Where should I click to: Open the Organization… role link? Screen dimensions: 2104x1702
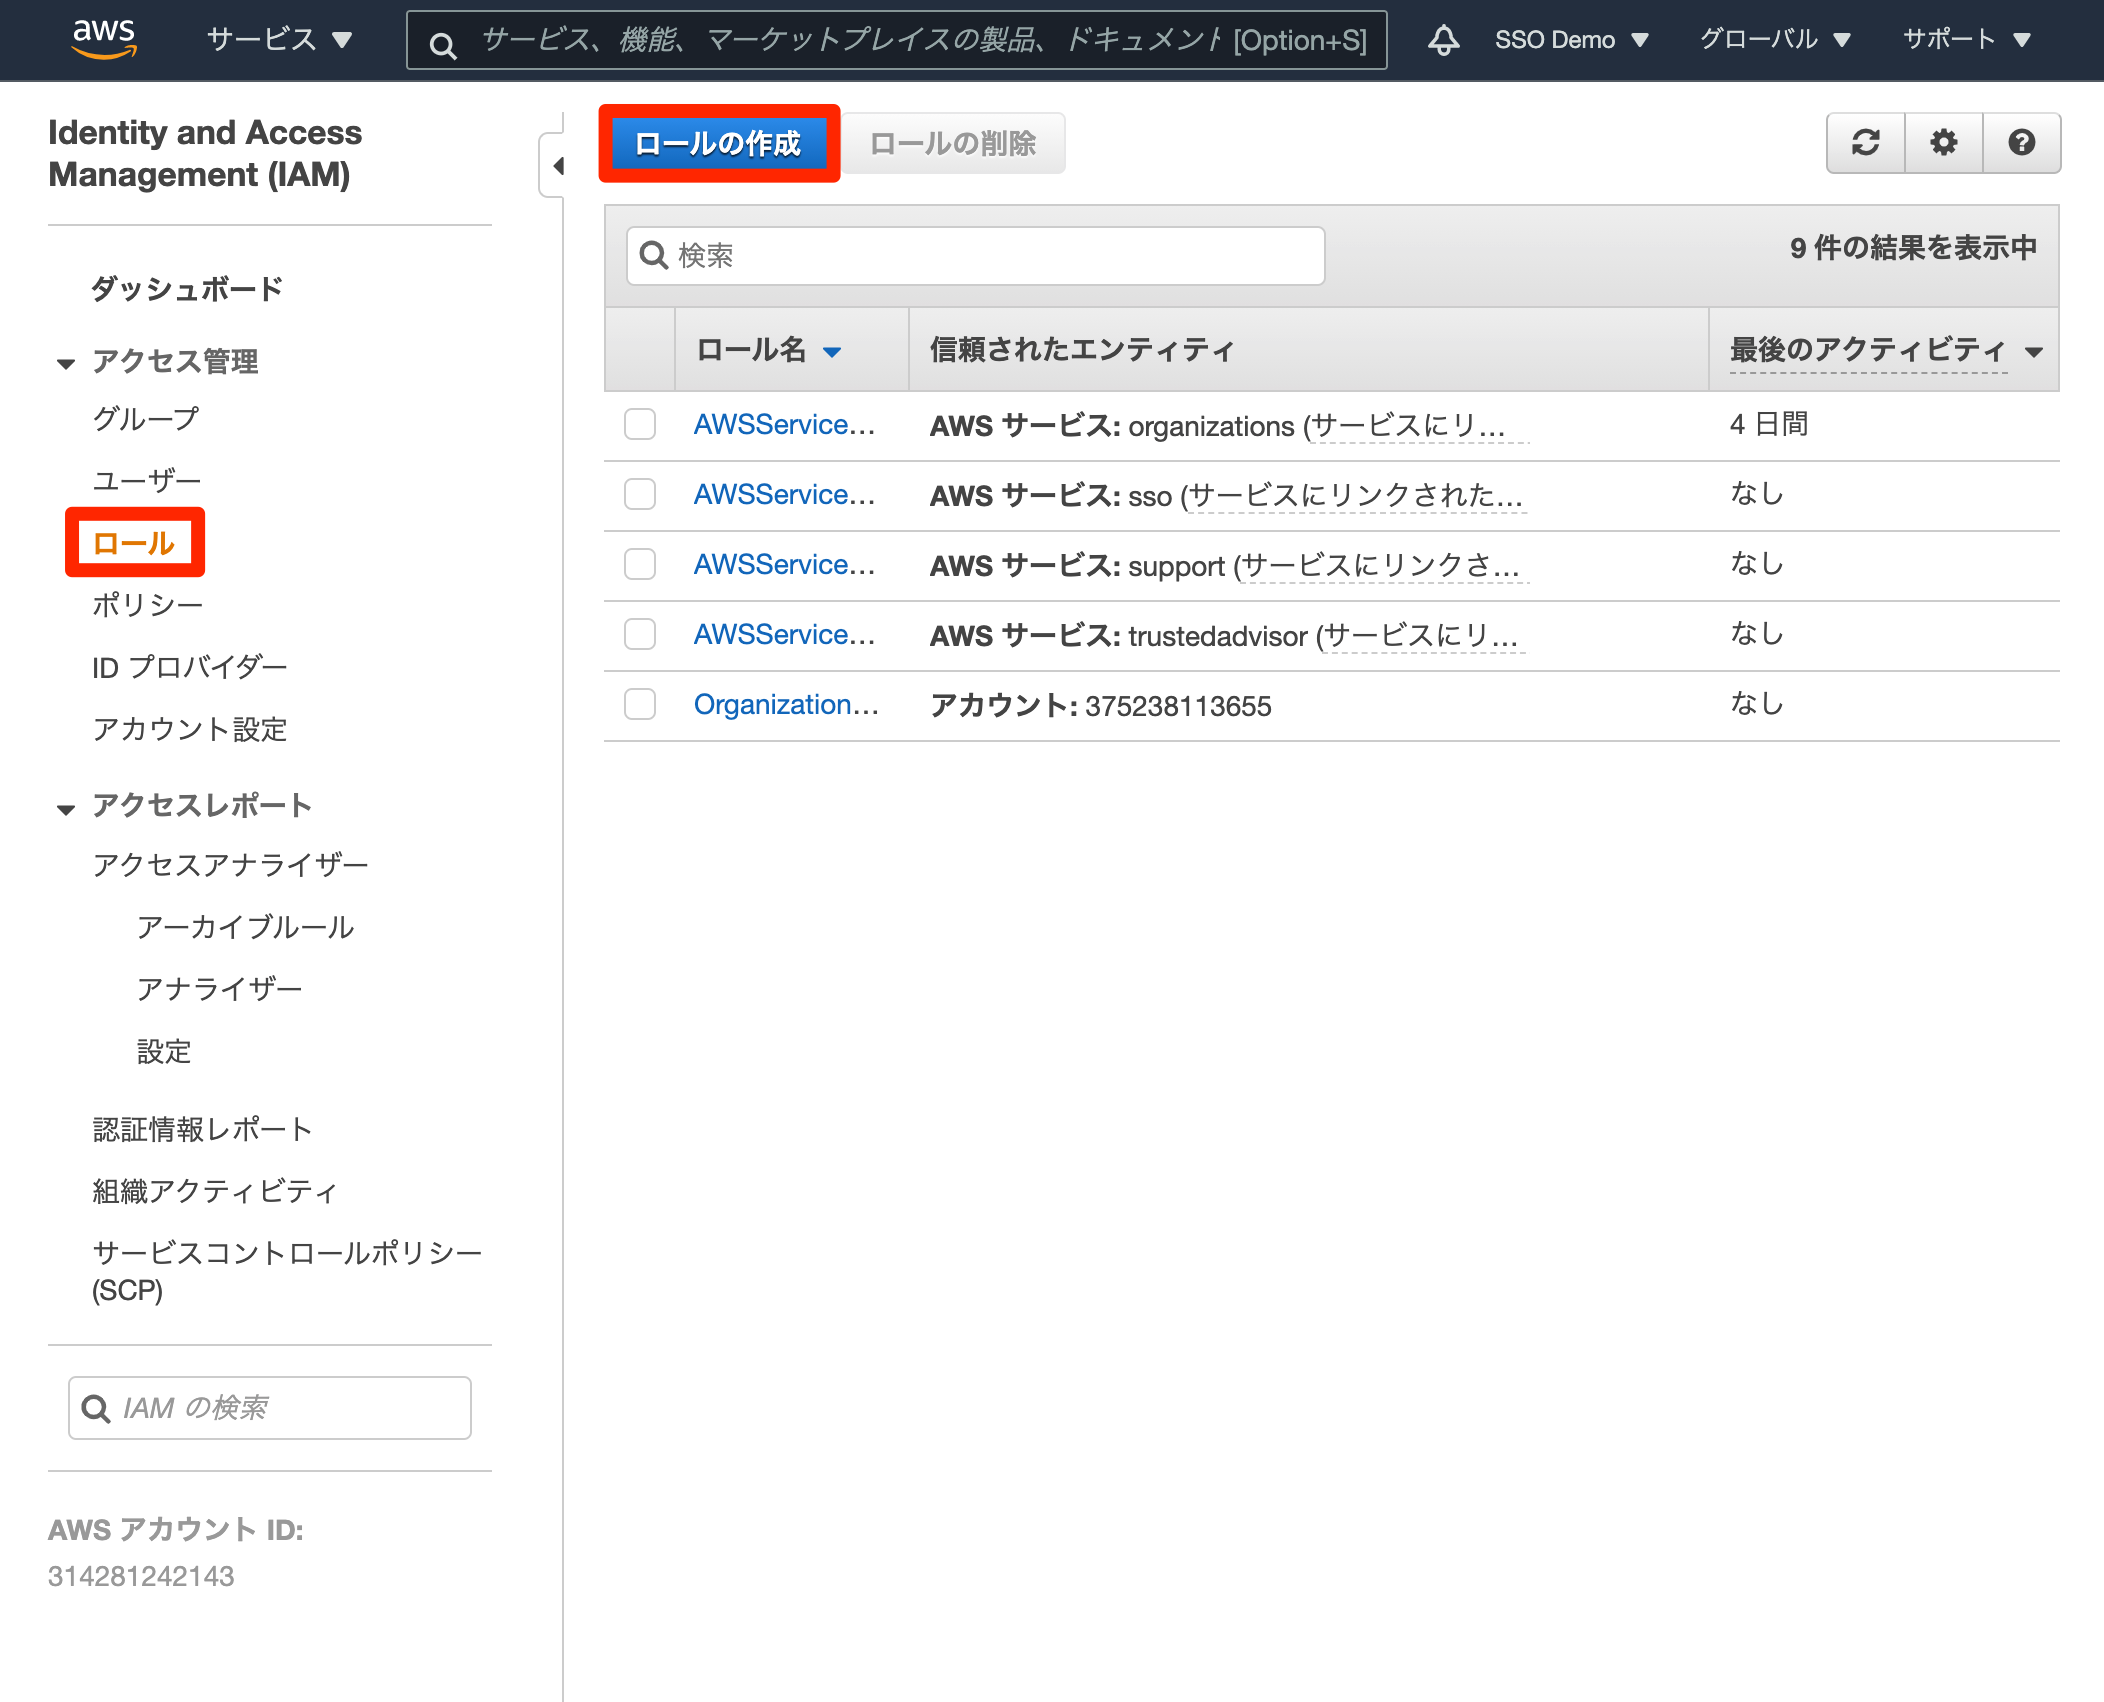786,704
